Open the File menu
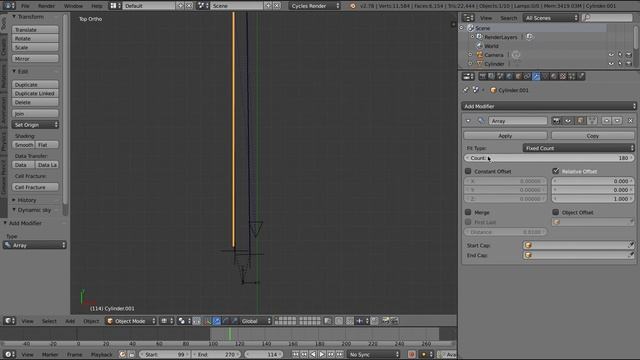The width and height of the screenshot is (640, 360). pos(25,6)
